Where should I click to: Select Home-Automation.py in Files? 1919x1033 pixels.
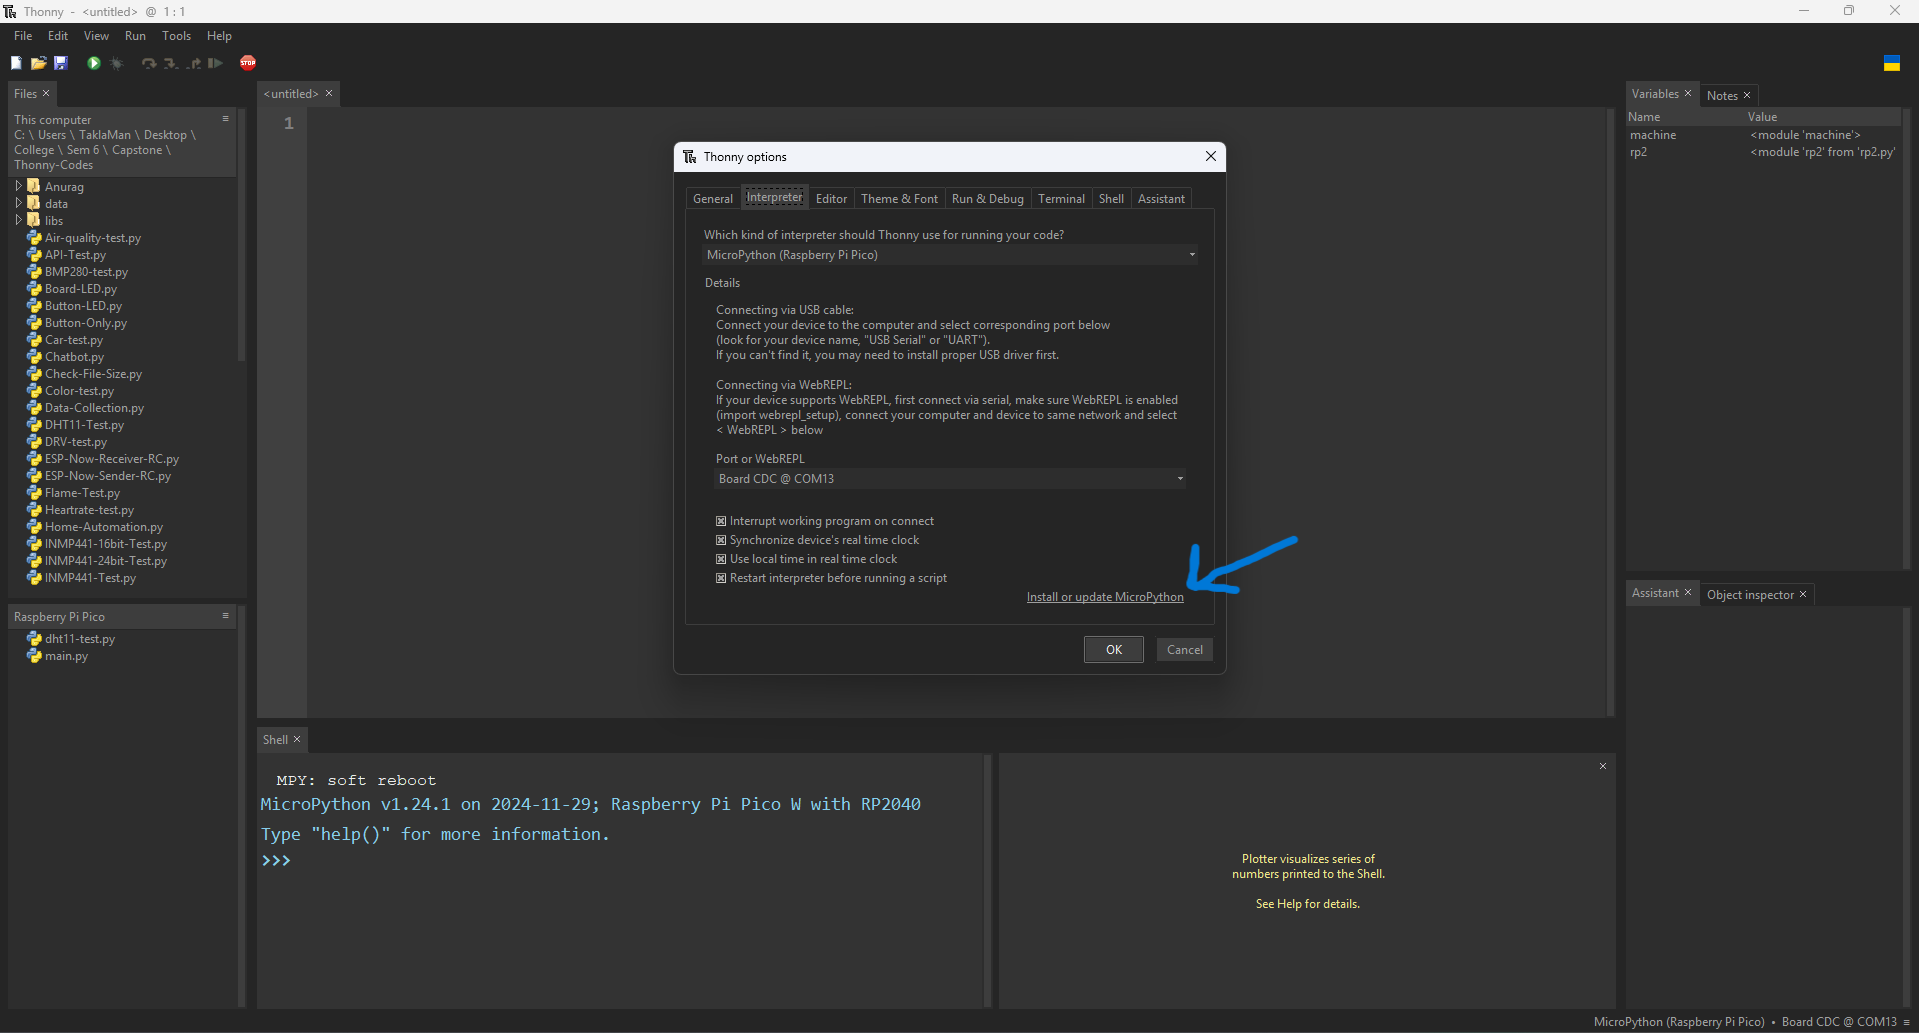point(103,527)
